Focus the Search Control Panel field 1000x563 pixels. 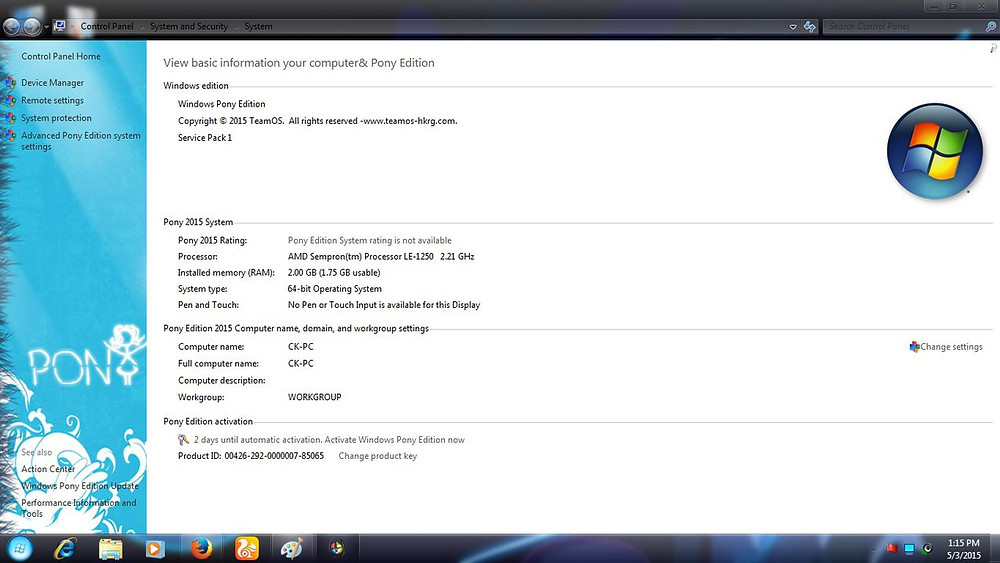(x=903, y=26)
